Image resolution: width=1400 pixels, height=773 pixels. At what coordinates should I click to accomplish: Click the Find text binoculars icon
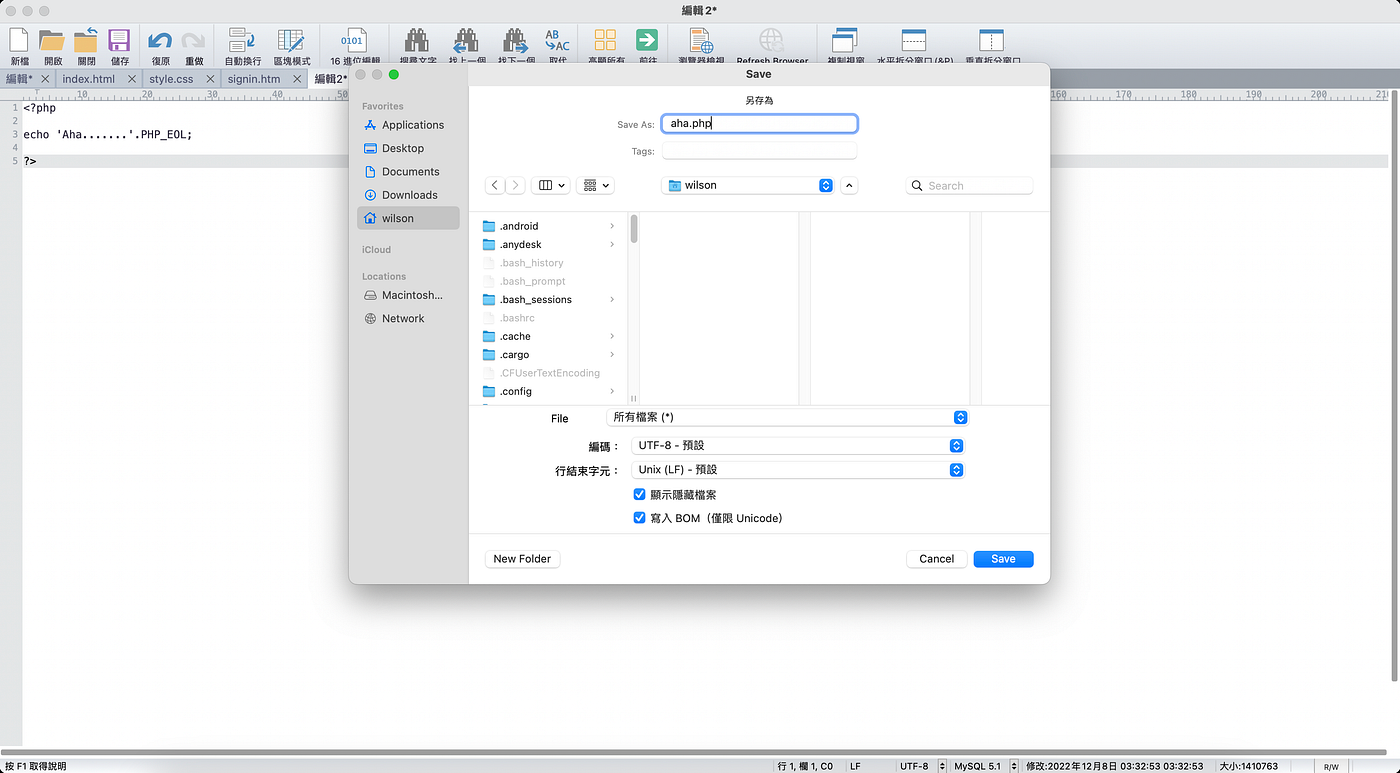tap(416, 40)
